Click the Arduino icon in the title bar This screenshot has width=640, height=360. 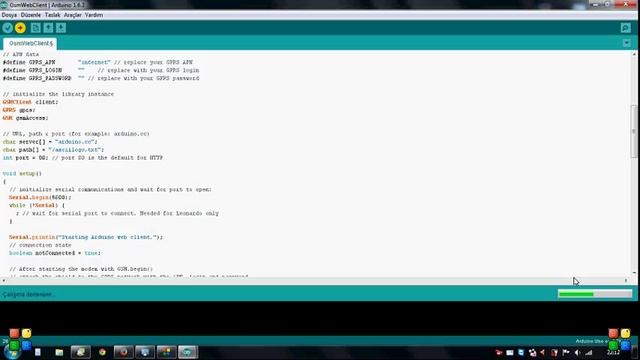coord(4,5)
